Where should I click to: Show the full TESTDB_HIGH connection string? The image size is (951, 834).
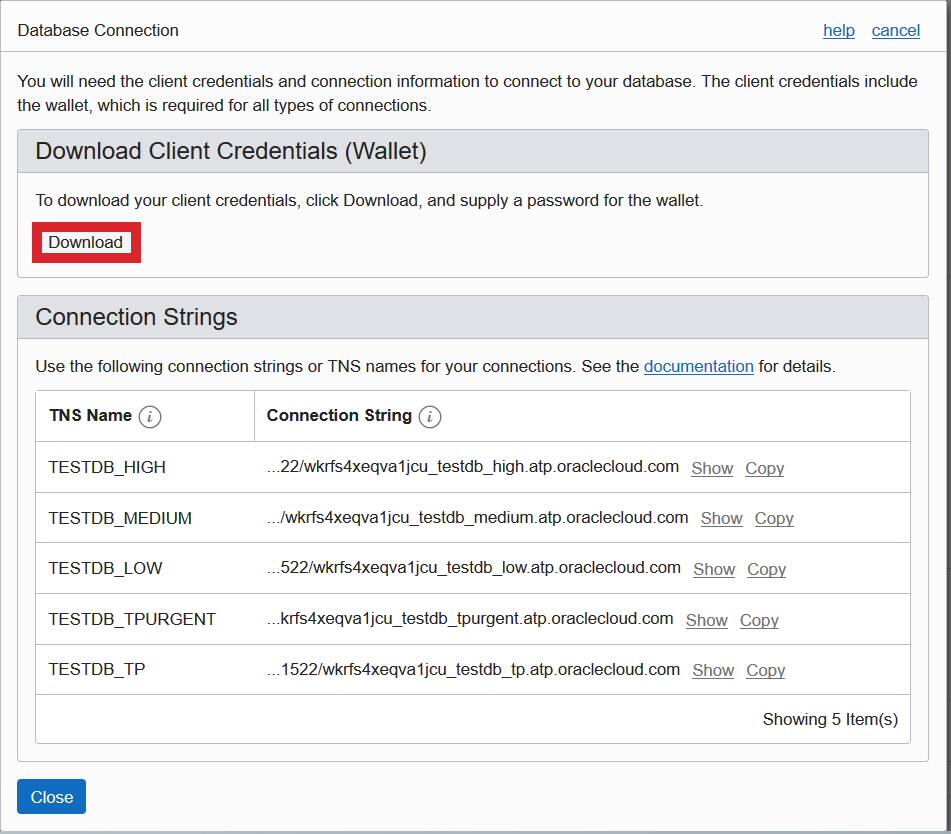pyautogui.click(x=711, y=467)
